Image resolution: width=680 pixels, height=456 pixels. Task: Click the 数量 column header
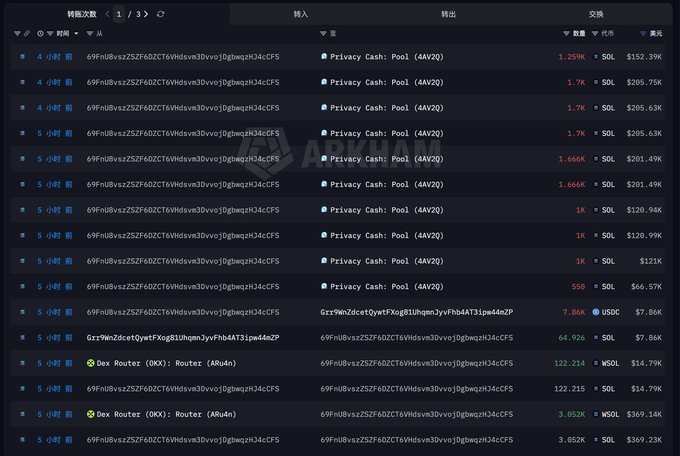(x=579, y=33)
